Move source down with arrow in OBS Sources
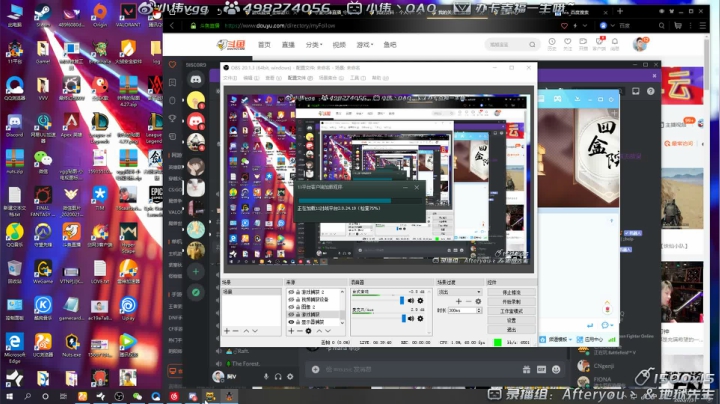Image resolution: width=720 pixels, height=404 pixels. [x=328, y=331]
